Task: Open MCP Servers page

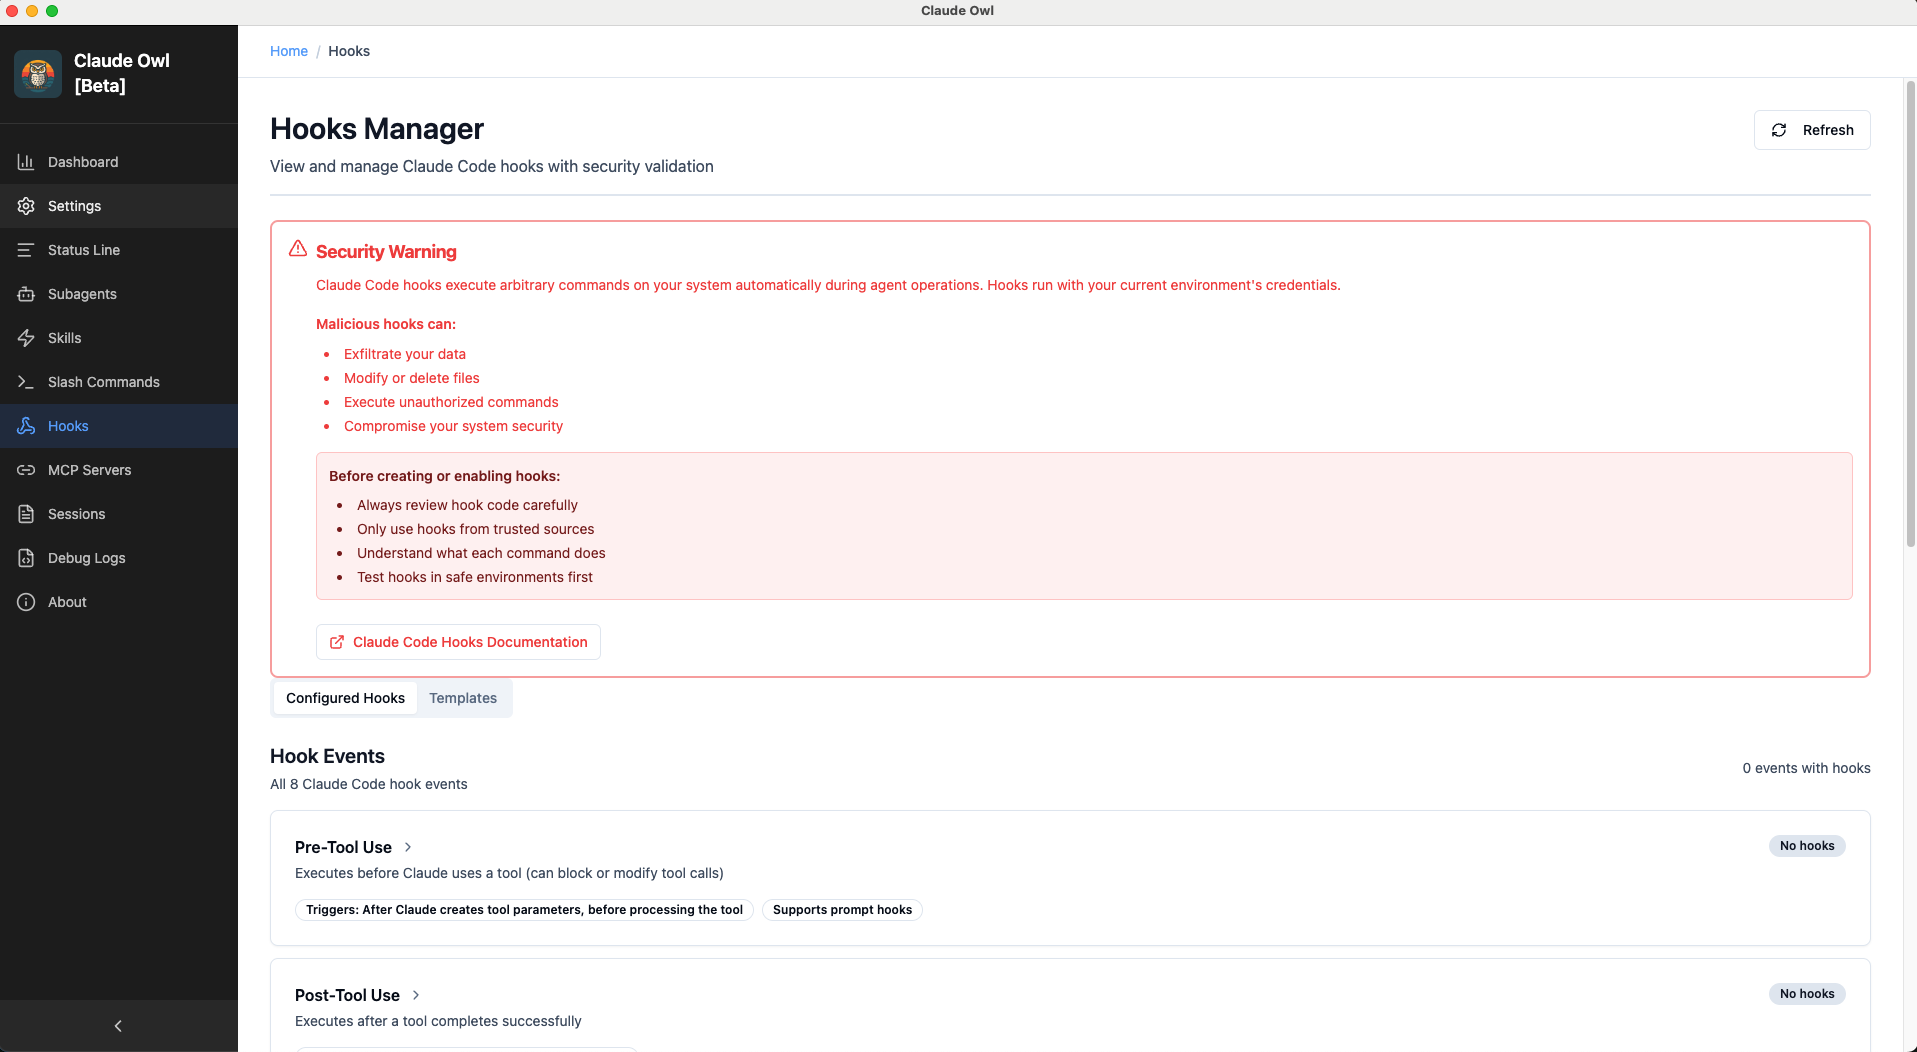Action: coord(119,470)
